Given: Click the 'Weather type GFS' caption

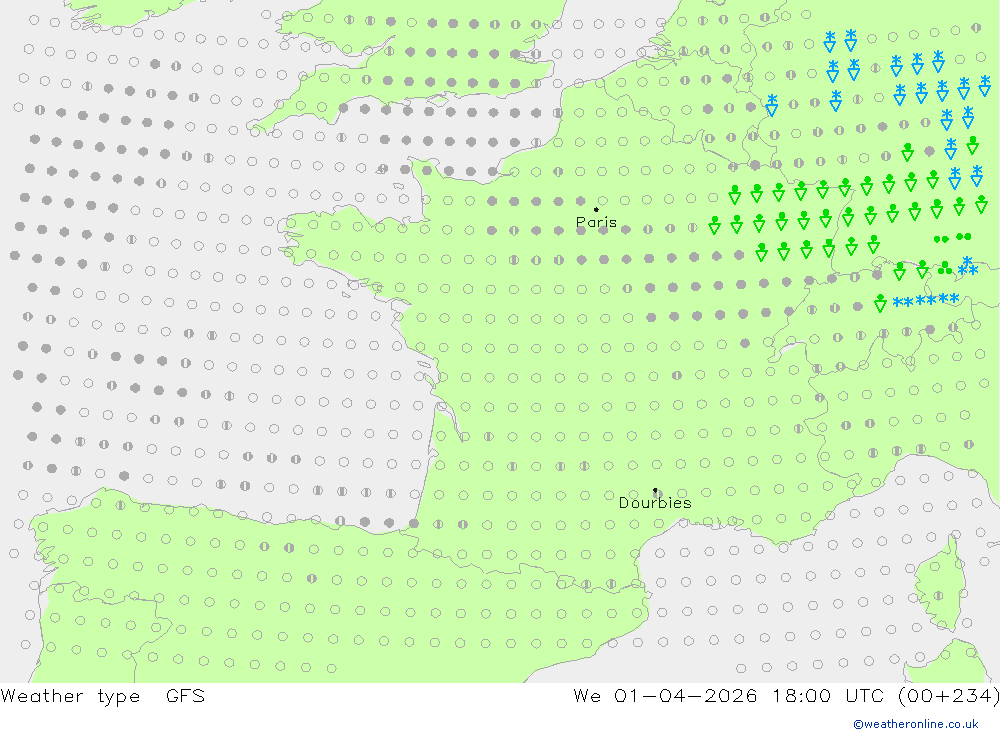Looking at the screenshot, I should (103, 696).
